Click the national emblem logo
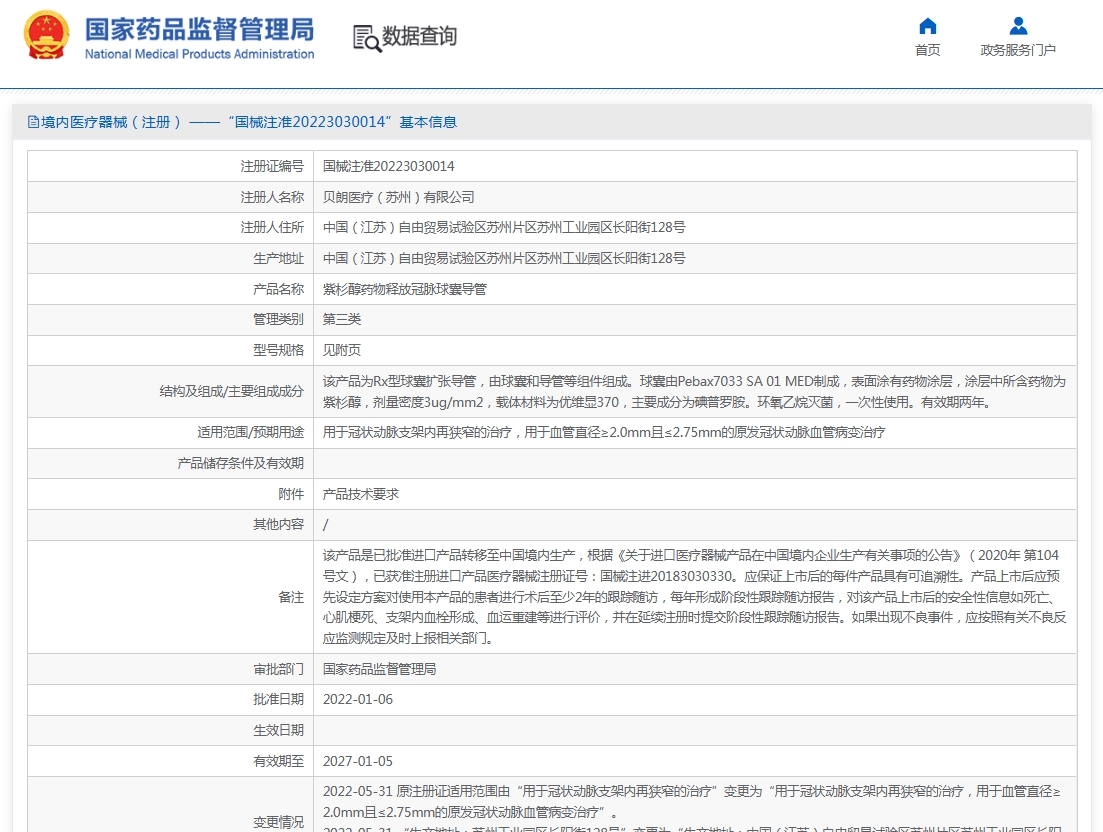The height and width of the screenshot is (832, 1103). coord(46,35)
